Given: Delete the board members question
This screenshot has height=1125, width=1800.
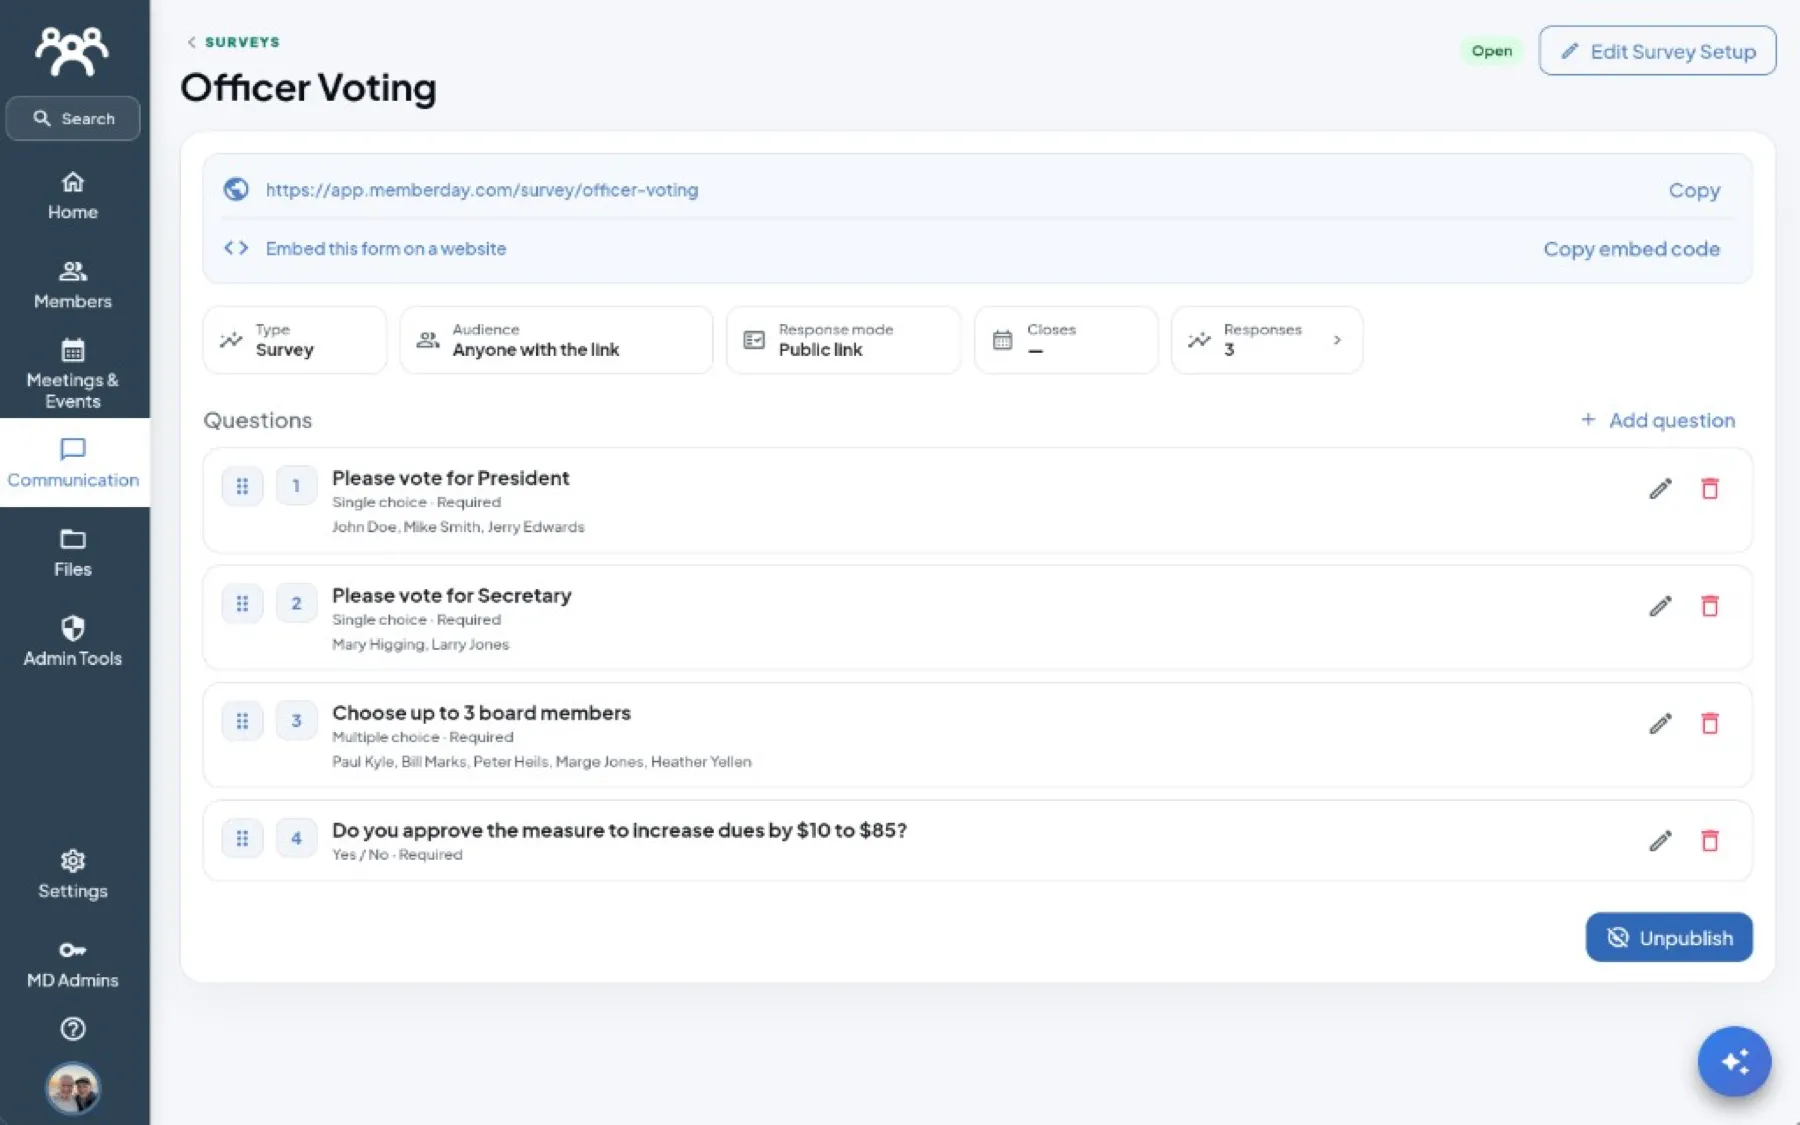Looking at the screenshot, I should tap(1710, 724).
